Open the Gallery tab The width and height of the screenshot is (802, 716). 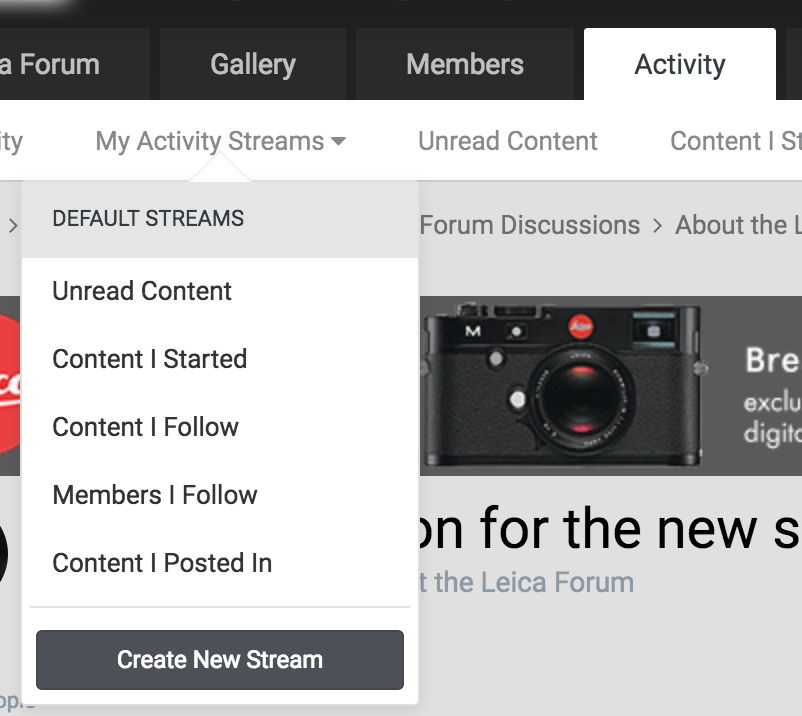253,65
